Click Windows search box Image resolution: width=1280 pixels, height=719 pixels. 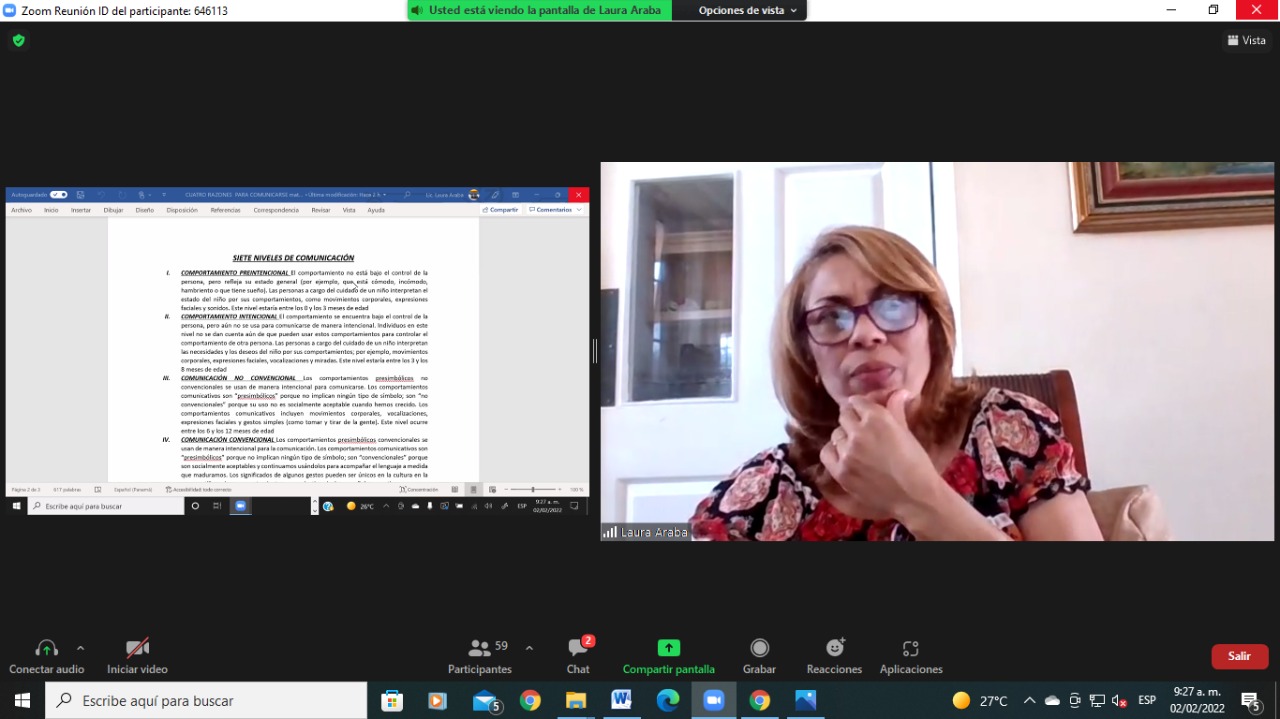tap(206, 700)
